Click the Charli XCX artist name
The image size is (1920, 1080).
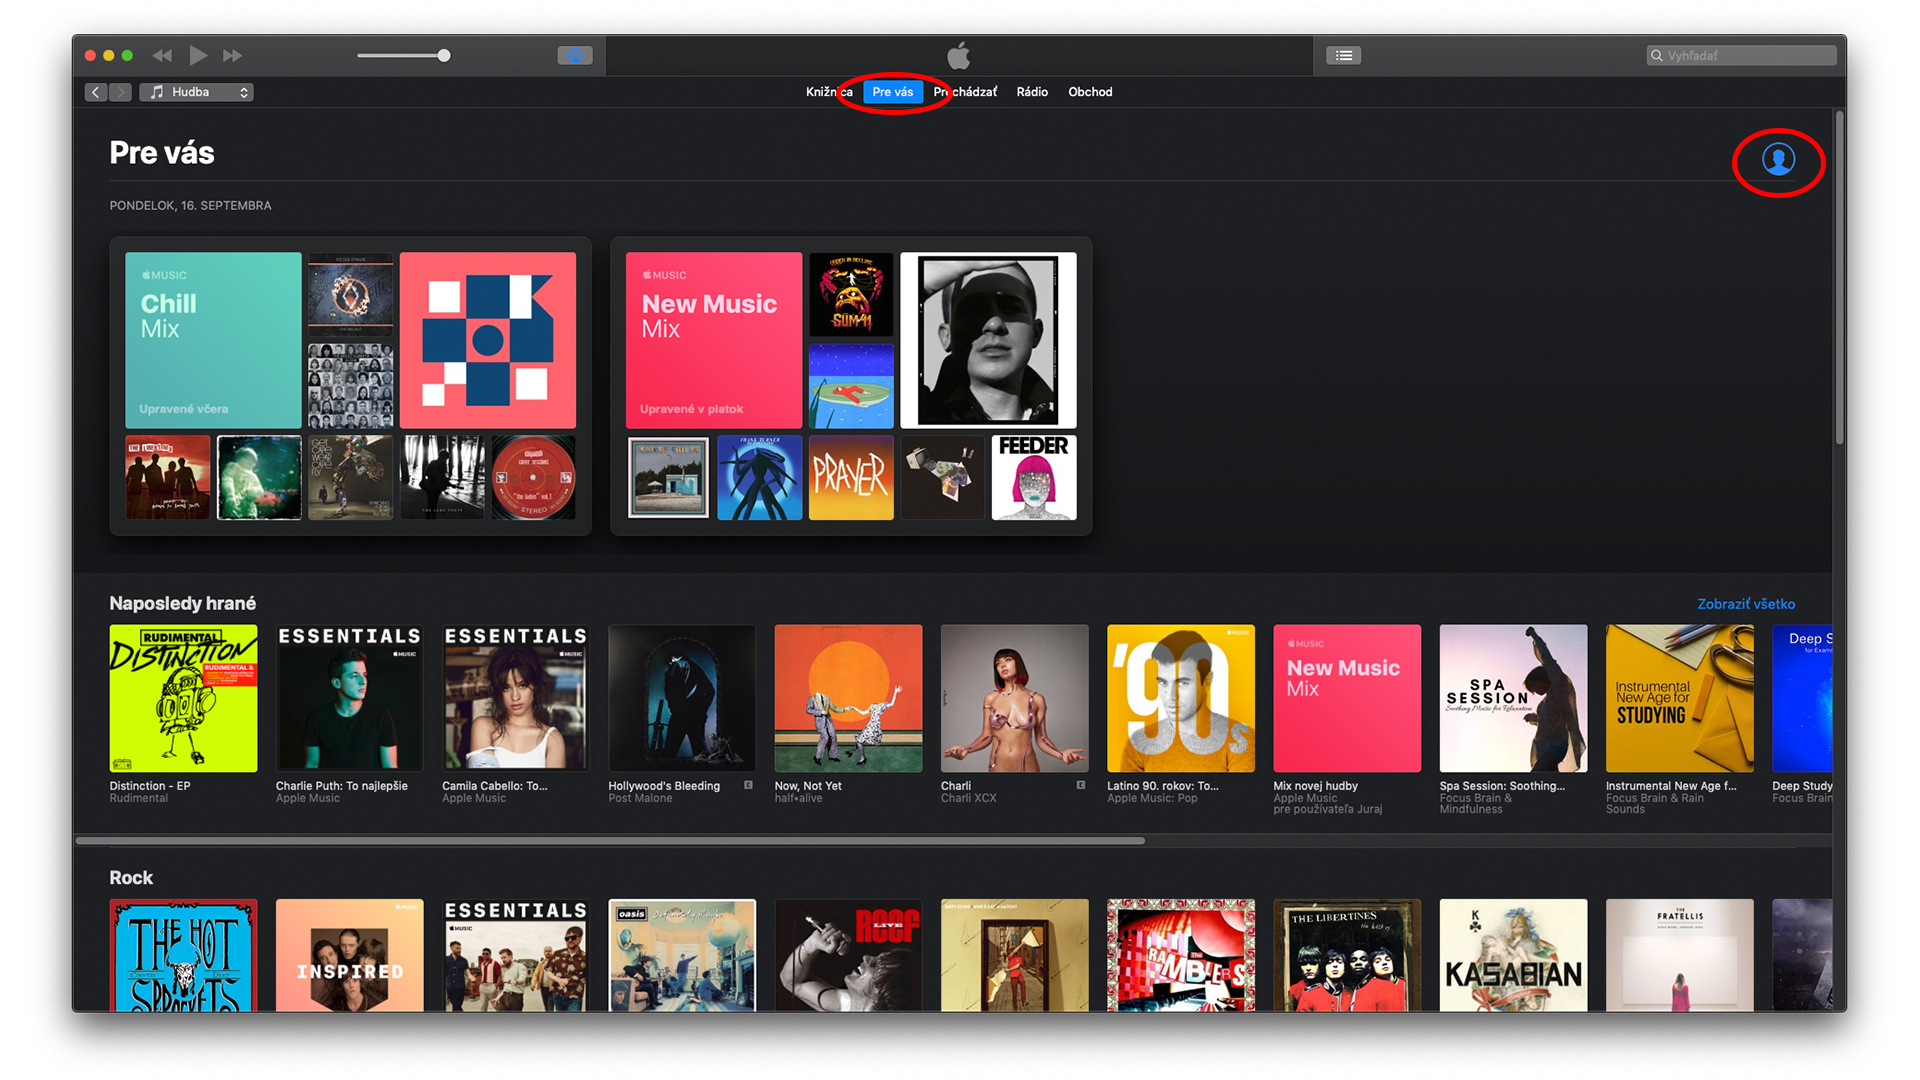[968, 798]
